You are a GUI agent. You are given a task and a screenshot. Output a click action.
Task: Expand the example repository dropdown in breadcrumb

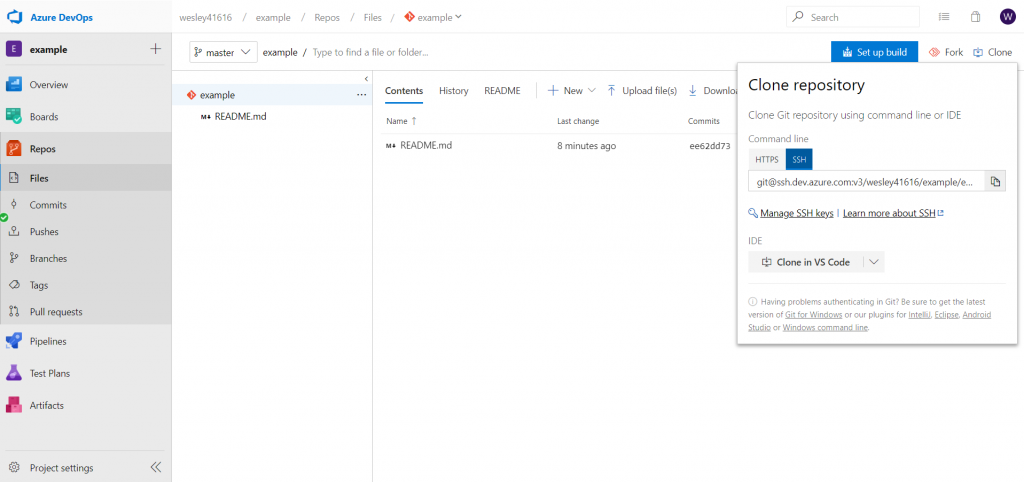[x=458, y=17]
